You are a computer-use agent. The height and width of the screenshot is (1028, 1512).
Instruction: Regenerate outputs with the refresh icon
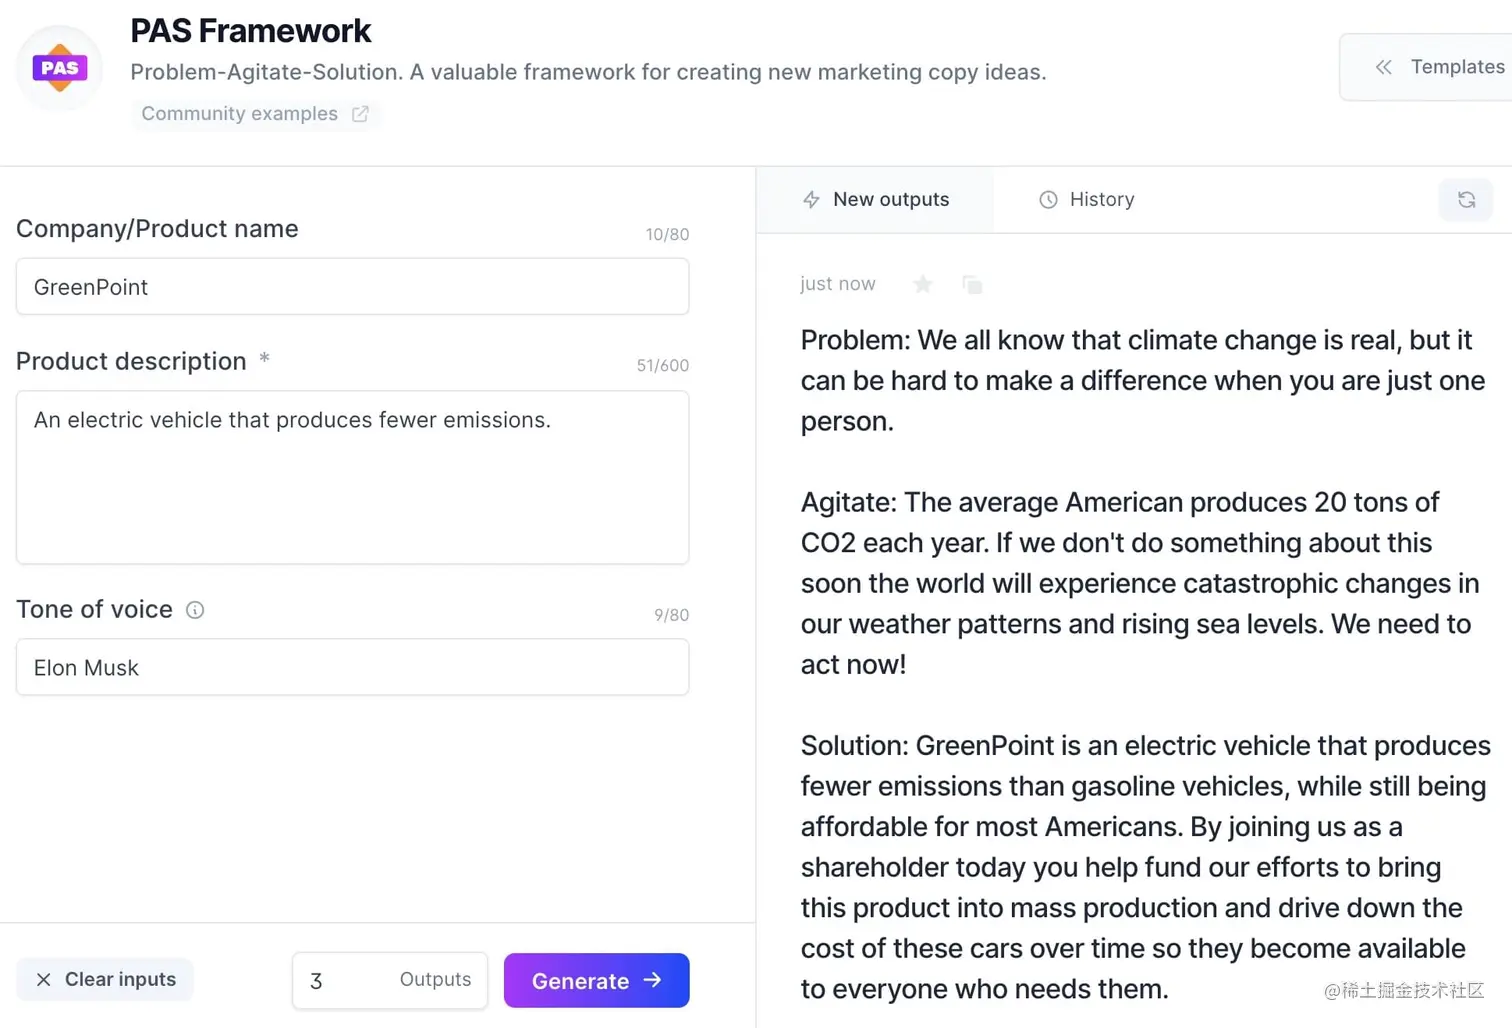[1466, 199]
